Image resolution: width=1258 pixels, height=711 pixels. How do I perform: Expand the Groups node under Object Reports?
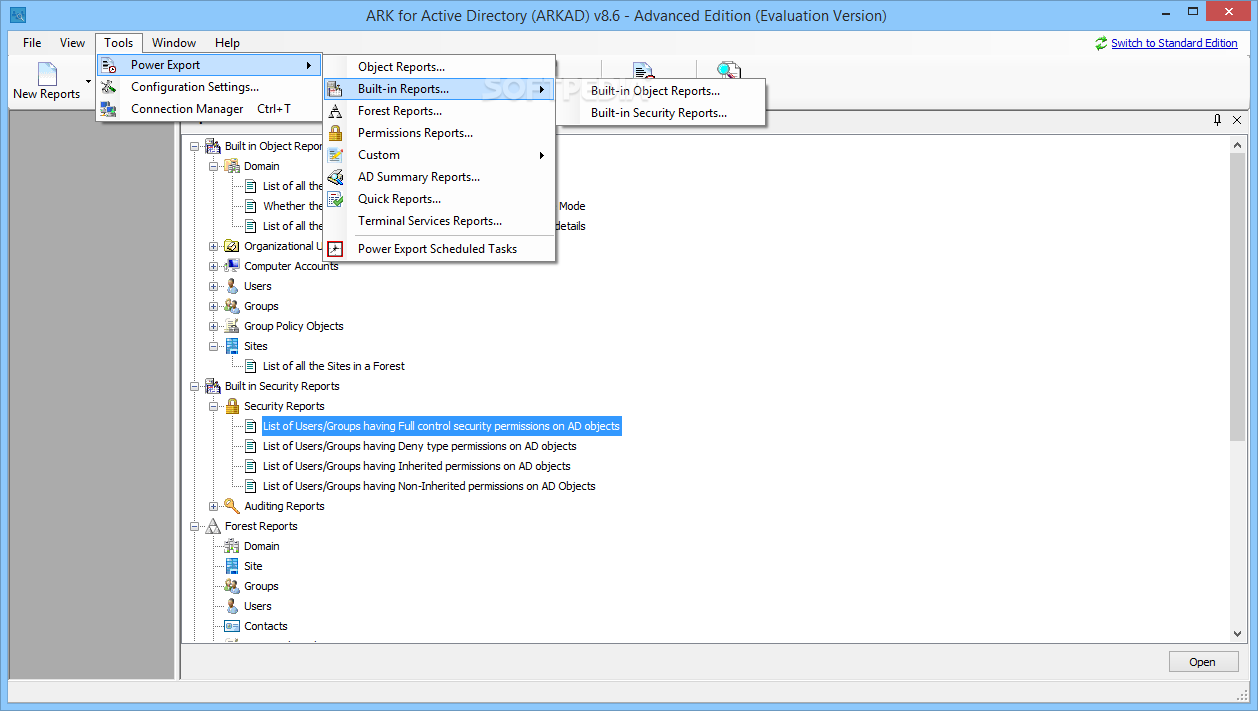click(x=214, y=306)
